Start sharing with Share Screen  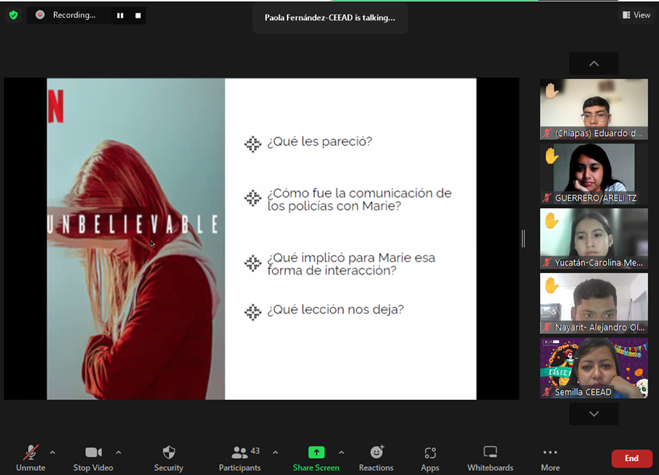(x=316, y=458)
